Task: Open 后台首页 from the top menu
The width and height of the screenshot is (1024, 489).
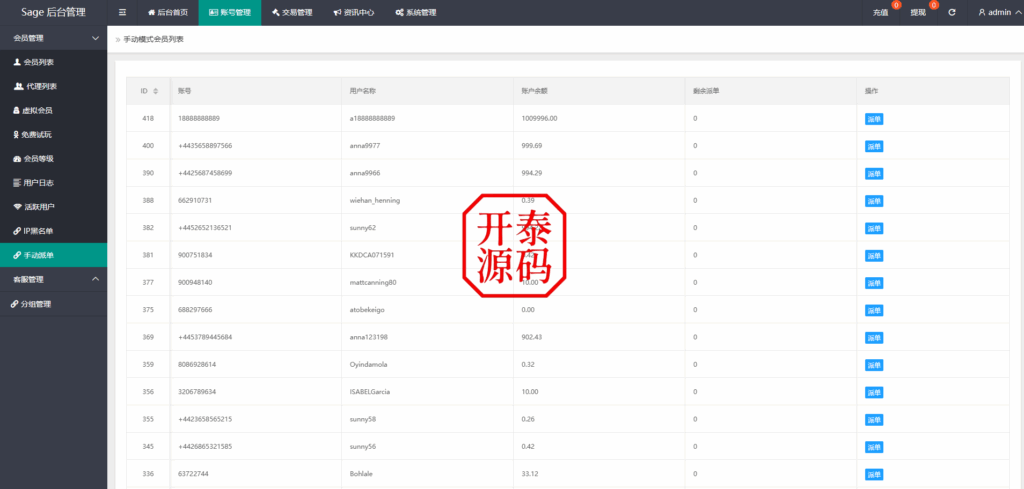Action: pyautogui.click(x=168, y=12)
